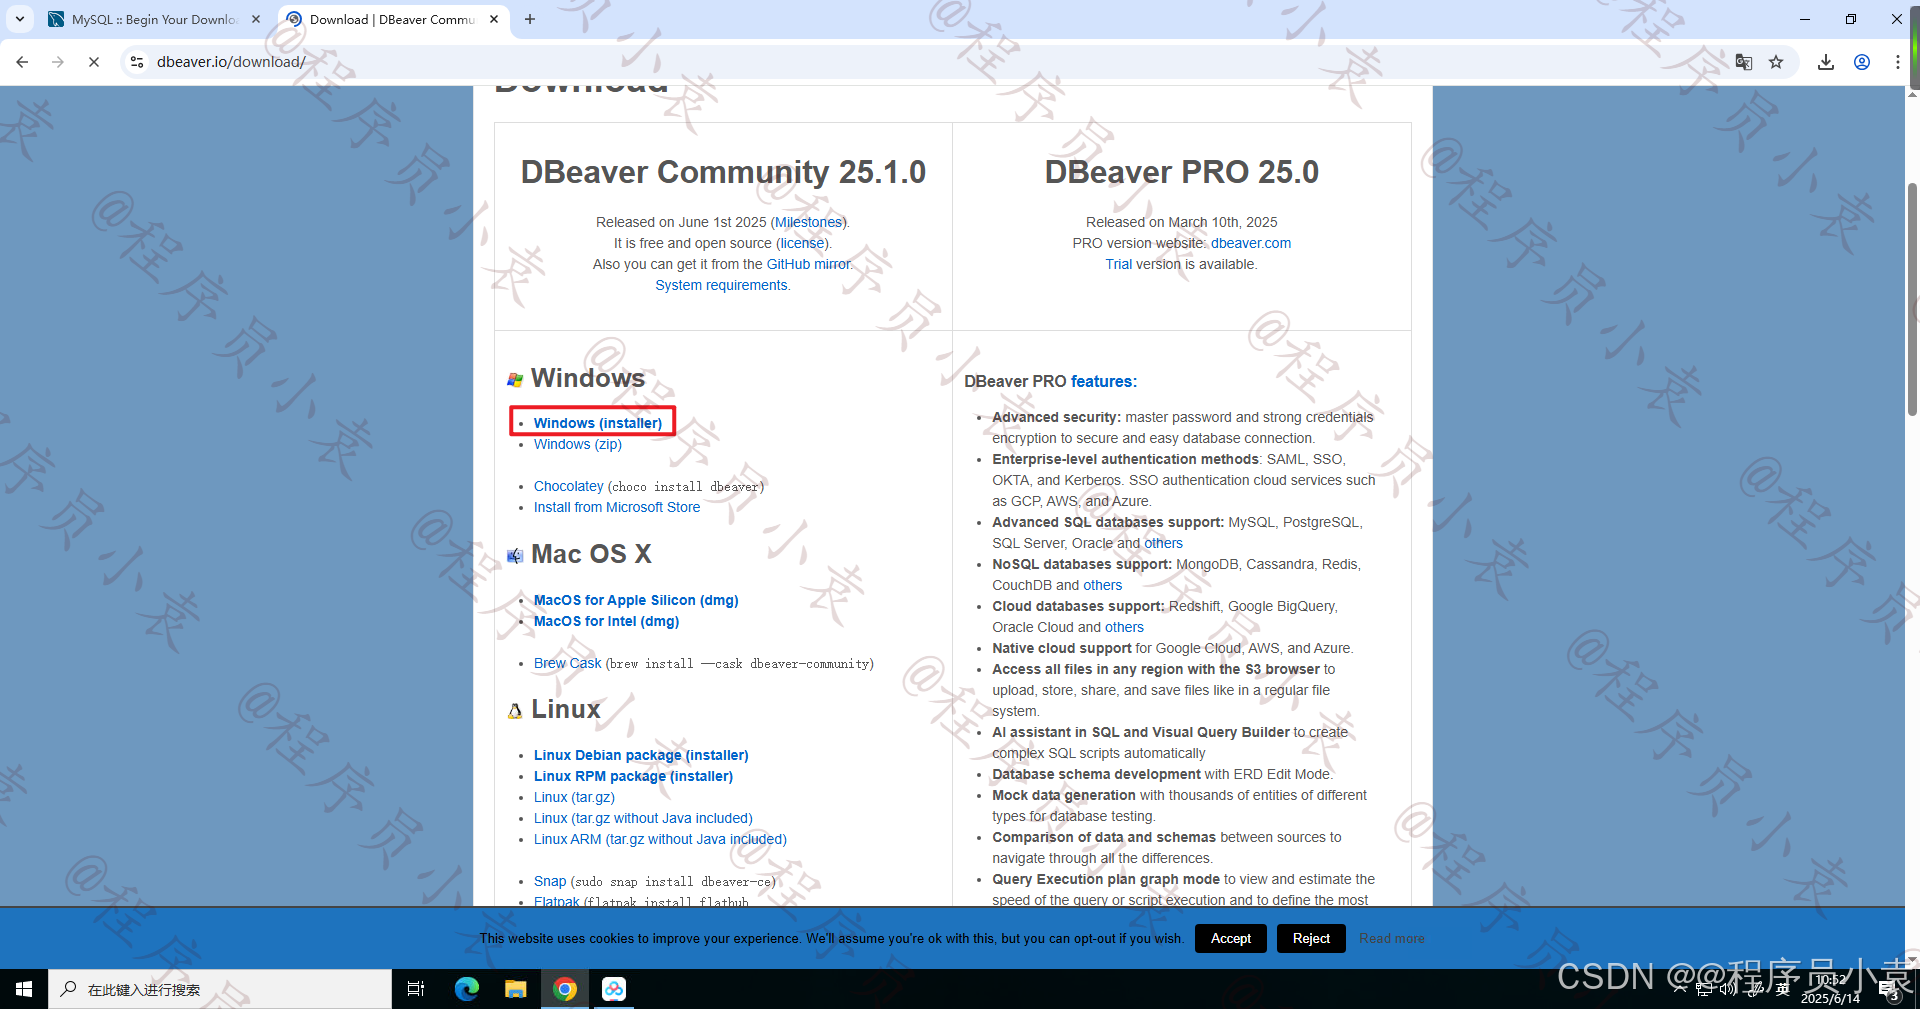The height and width of the screenshot is (1009, 1920).
Task: Switch to Chrome in the taskbar
Action: [x=565, y=989]
